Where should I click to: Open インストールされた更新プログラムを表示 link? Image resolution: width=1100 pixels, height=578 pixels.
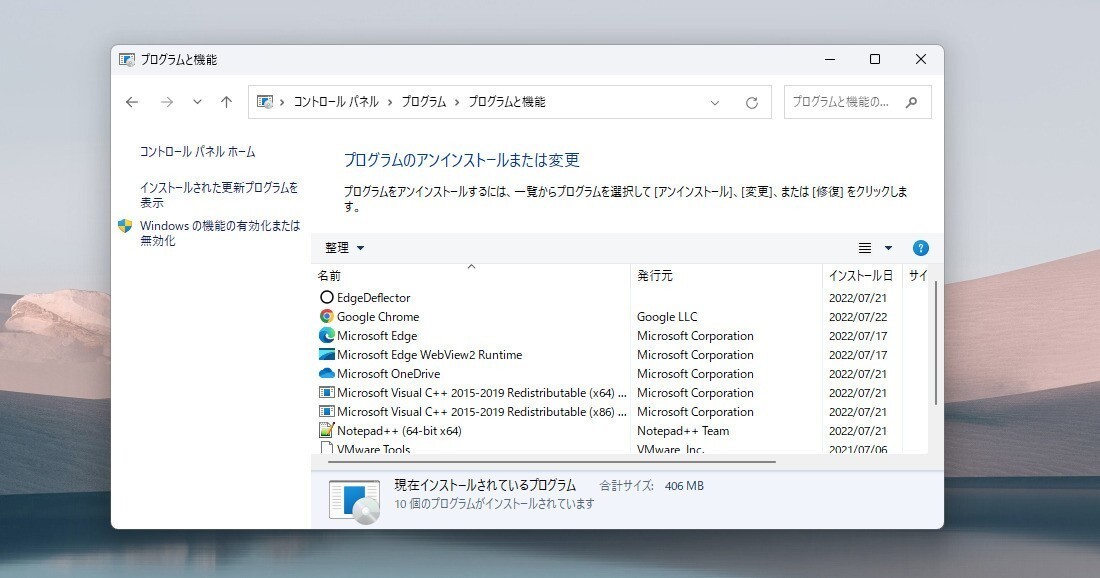[219, 195]
